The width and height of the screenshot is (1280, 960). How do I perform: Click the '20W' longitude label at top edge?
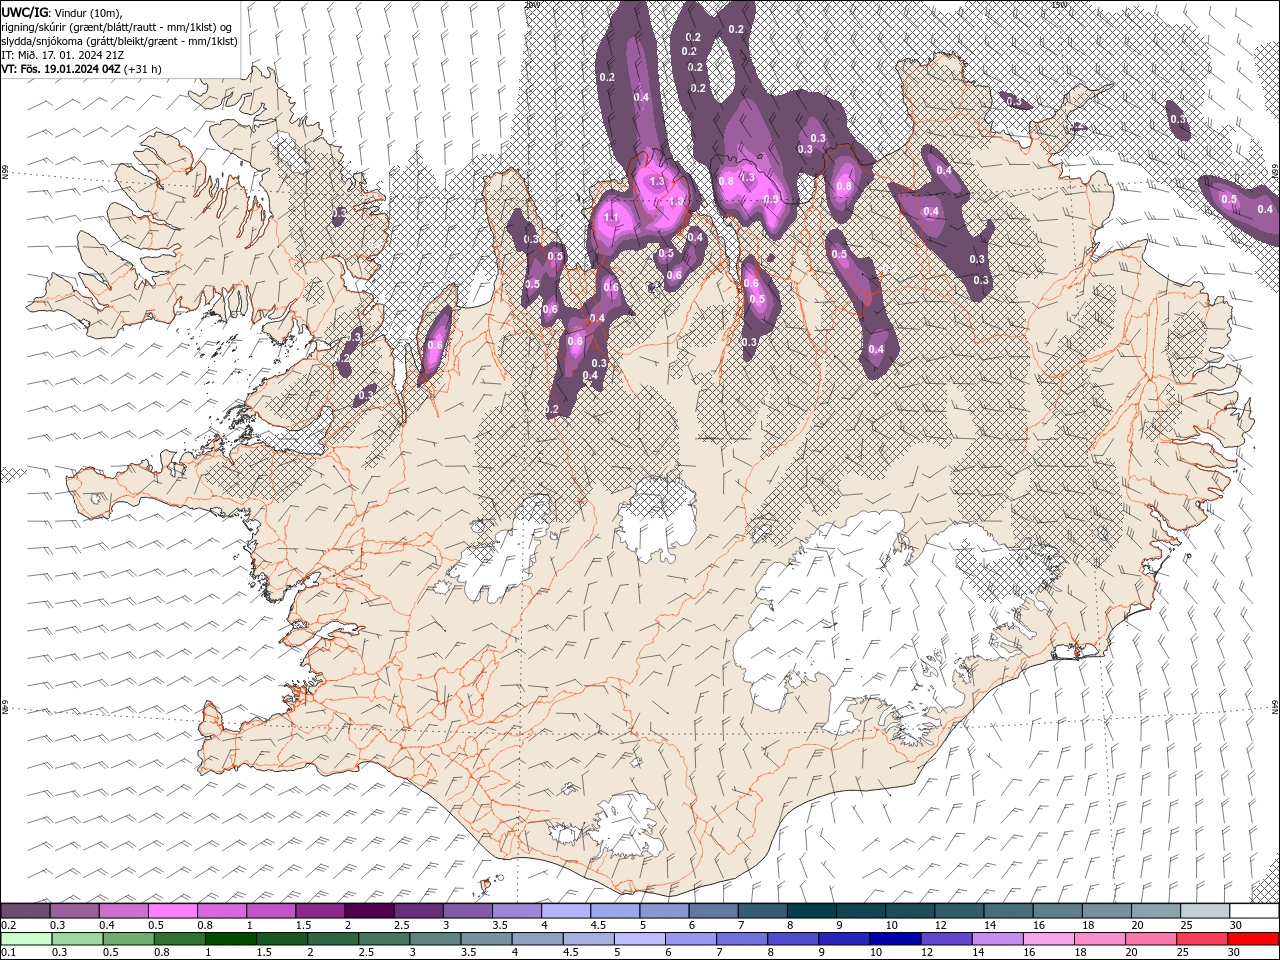[x=531, y=5]
